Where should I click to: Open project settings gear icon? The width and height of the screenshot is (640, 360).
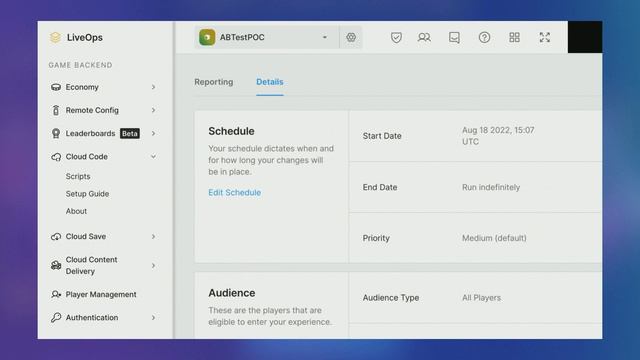(x=351, y=37)
